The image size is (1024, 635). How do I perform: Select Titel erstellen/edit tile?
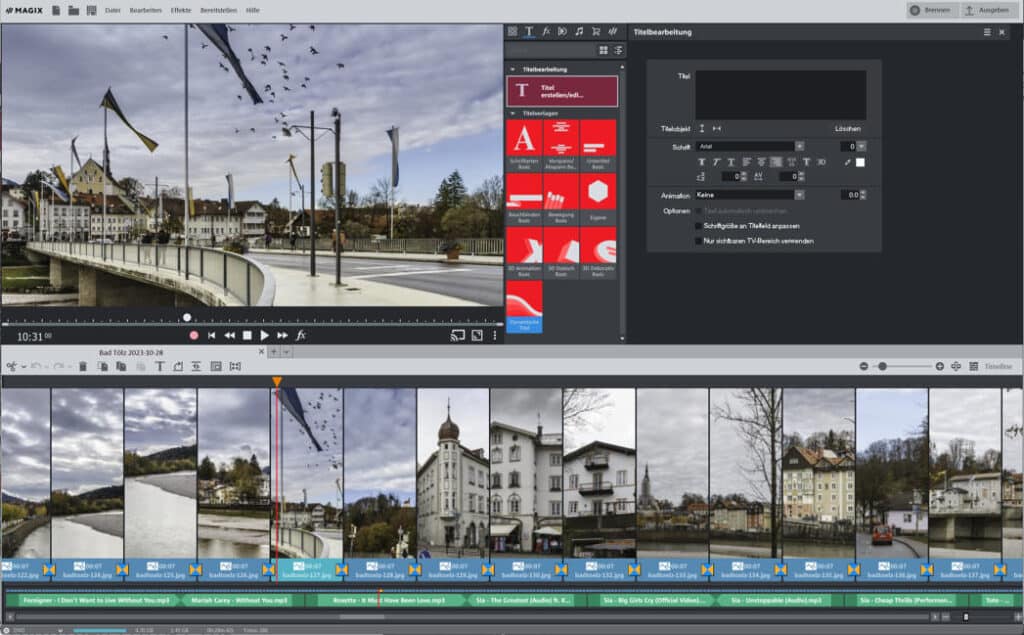coord(562,91)
